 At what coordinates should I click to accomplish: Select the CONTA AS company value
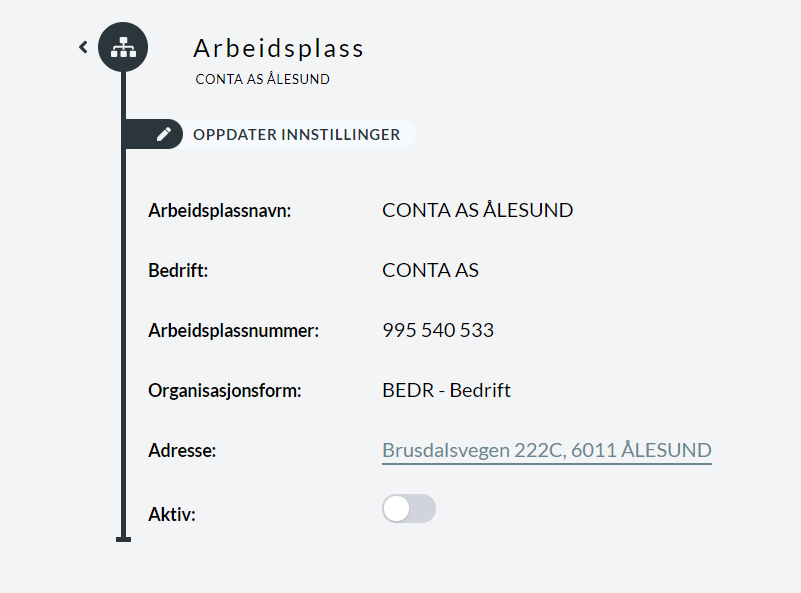point(430,270)
